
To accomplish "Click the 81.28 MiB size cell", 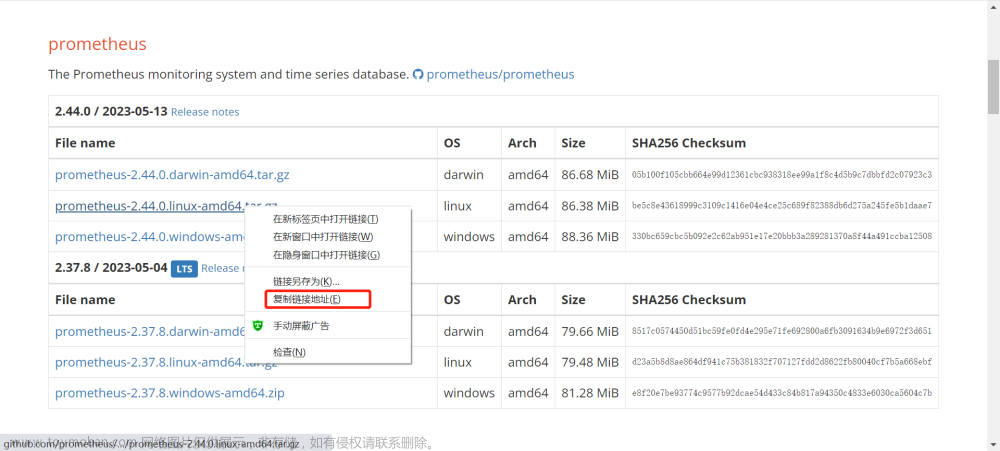I will tap(590, 393).
